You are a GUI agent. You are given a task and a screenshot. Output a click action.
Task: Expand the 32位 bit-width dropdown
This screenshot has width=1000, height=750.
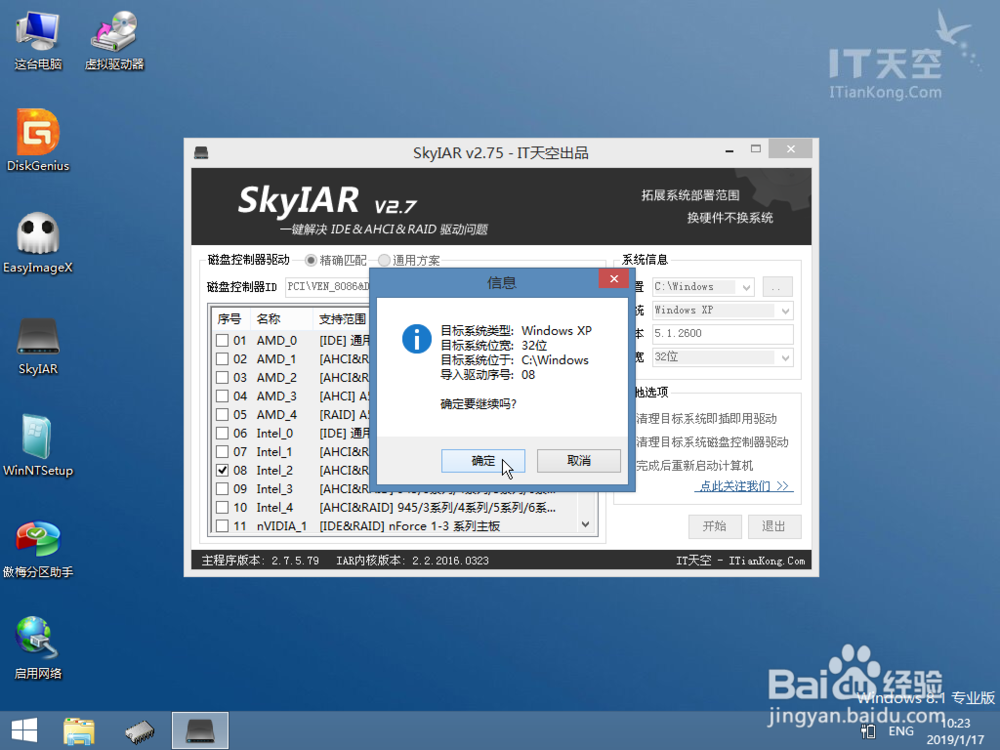pyautogui.click(x=785, y=357)
